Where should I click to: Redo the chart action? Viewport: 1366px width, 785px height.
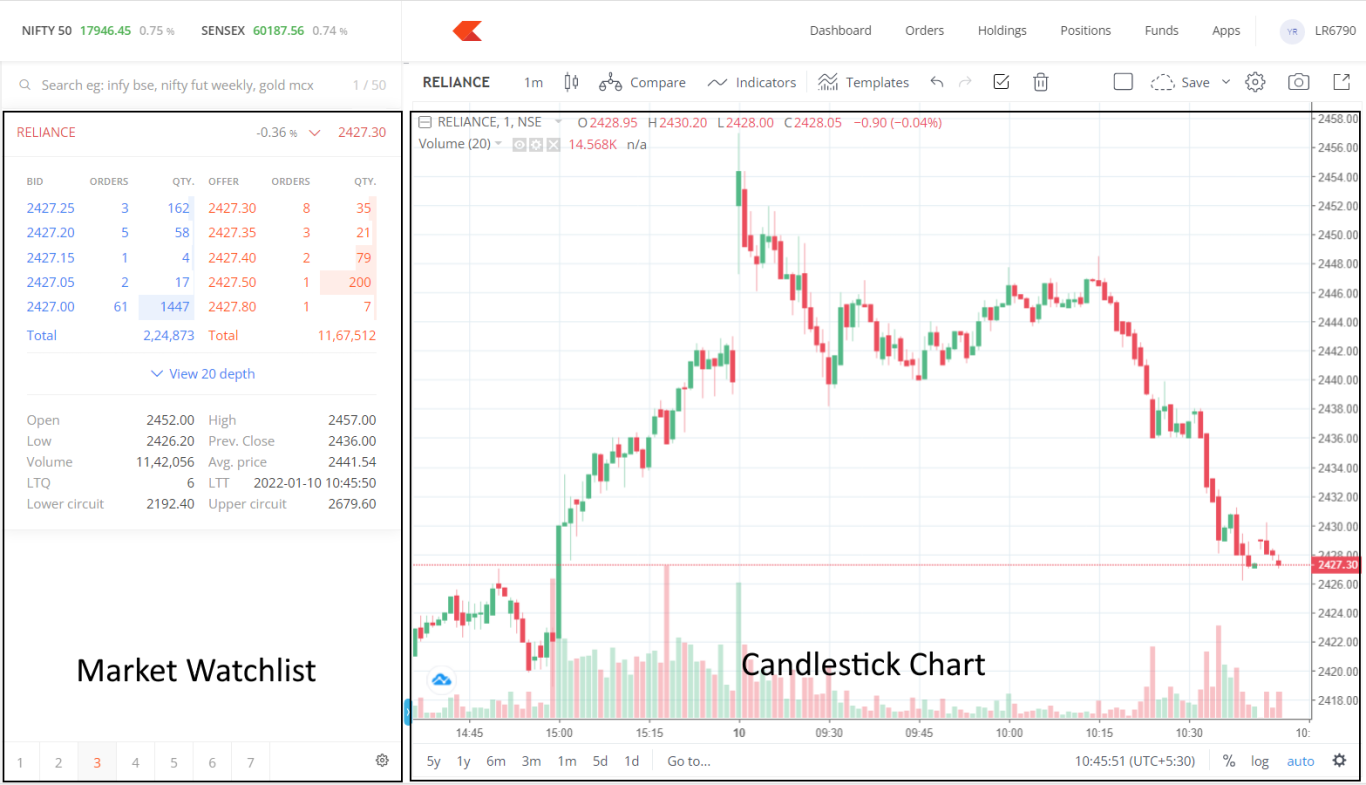pos(965,82)
